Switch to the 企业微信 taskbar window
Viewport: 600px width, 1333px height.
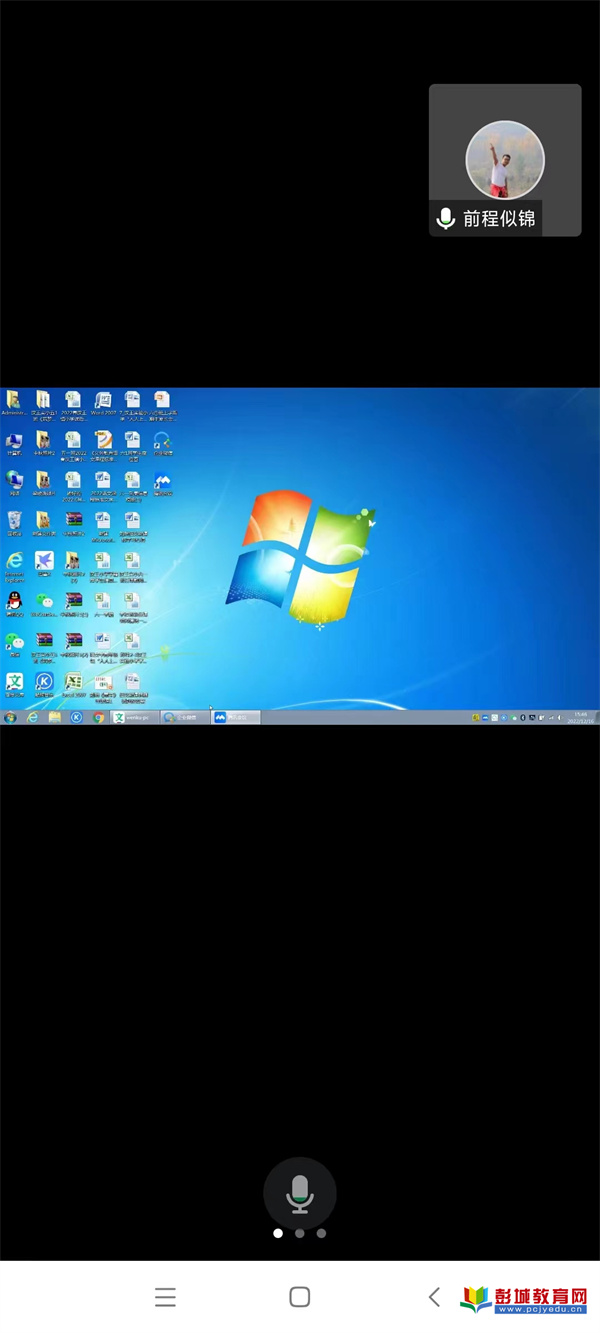coord(185,717)
